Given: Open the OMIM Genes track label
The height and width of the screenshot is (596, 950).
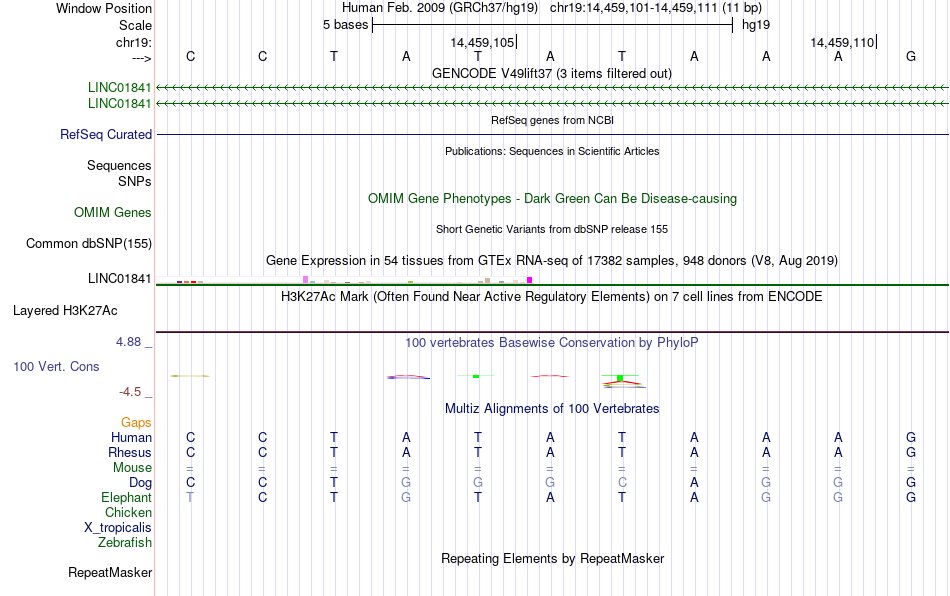Looking at the screenshot, I should pyautogui.click(x=113, y=213).
